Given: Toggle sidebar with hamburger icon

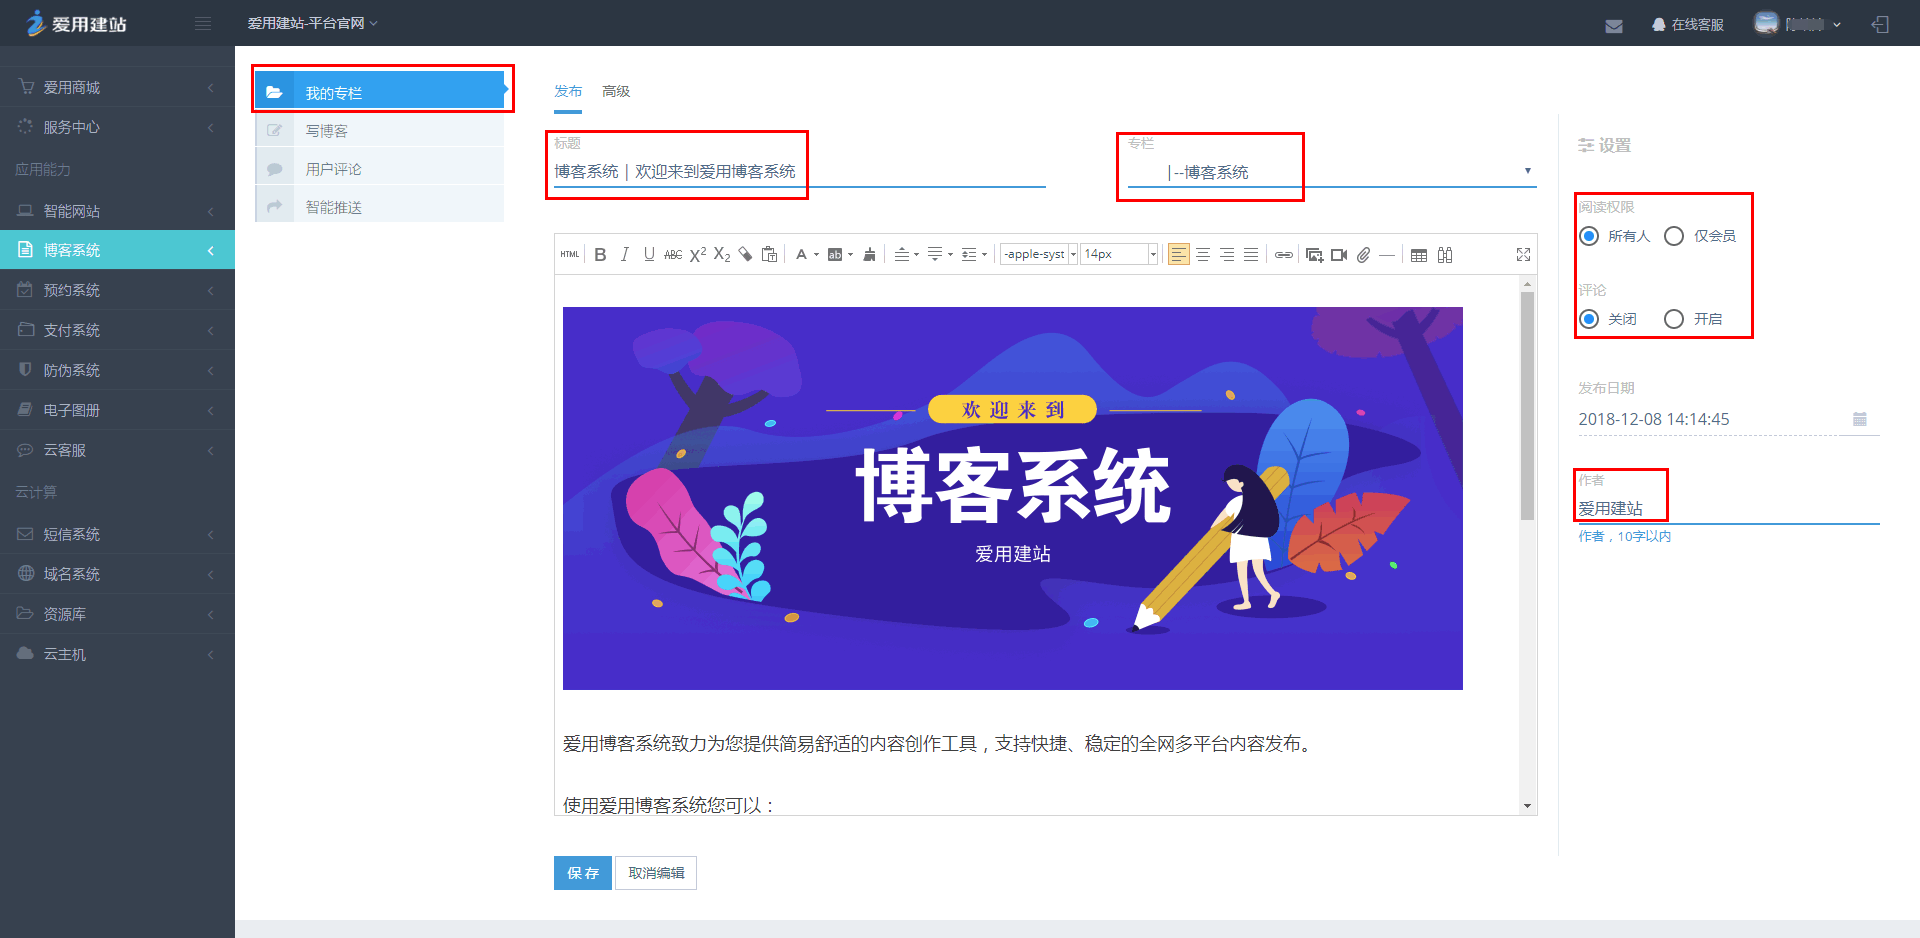Looking at the screenshot, I should (203, 23).
